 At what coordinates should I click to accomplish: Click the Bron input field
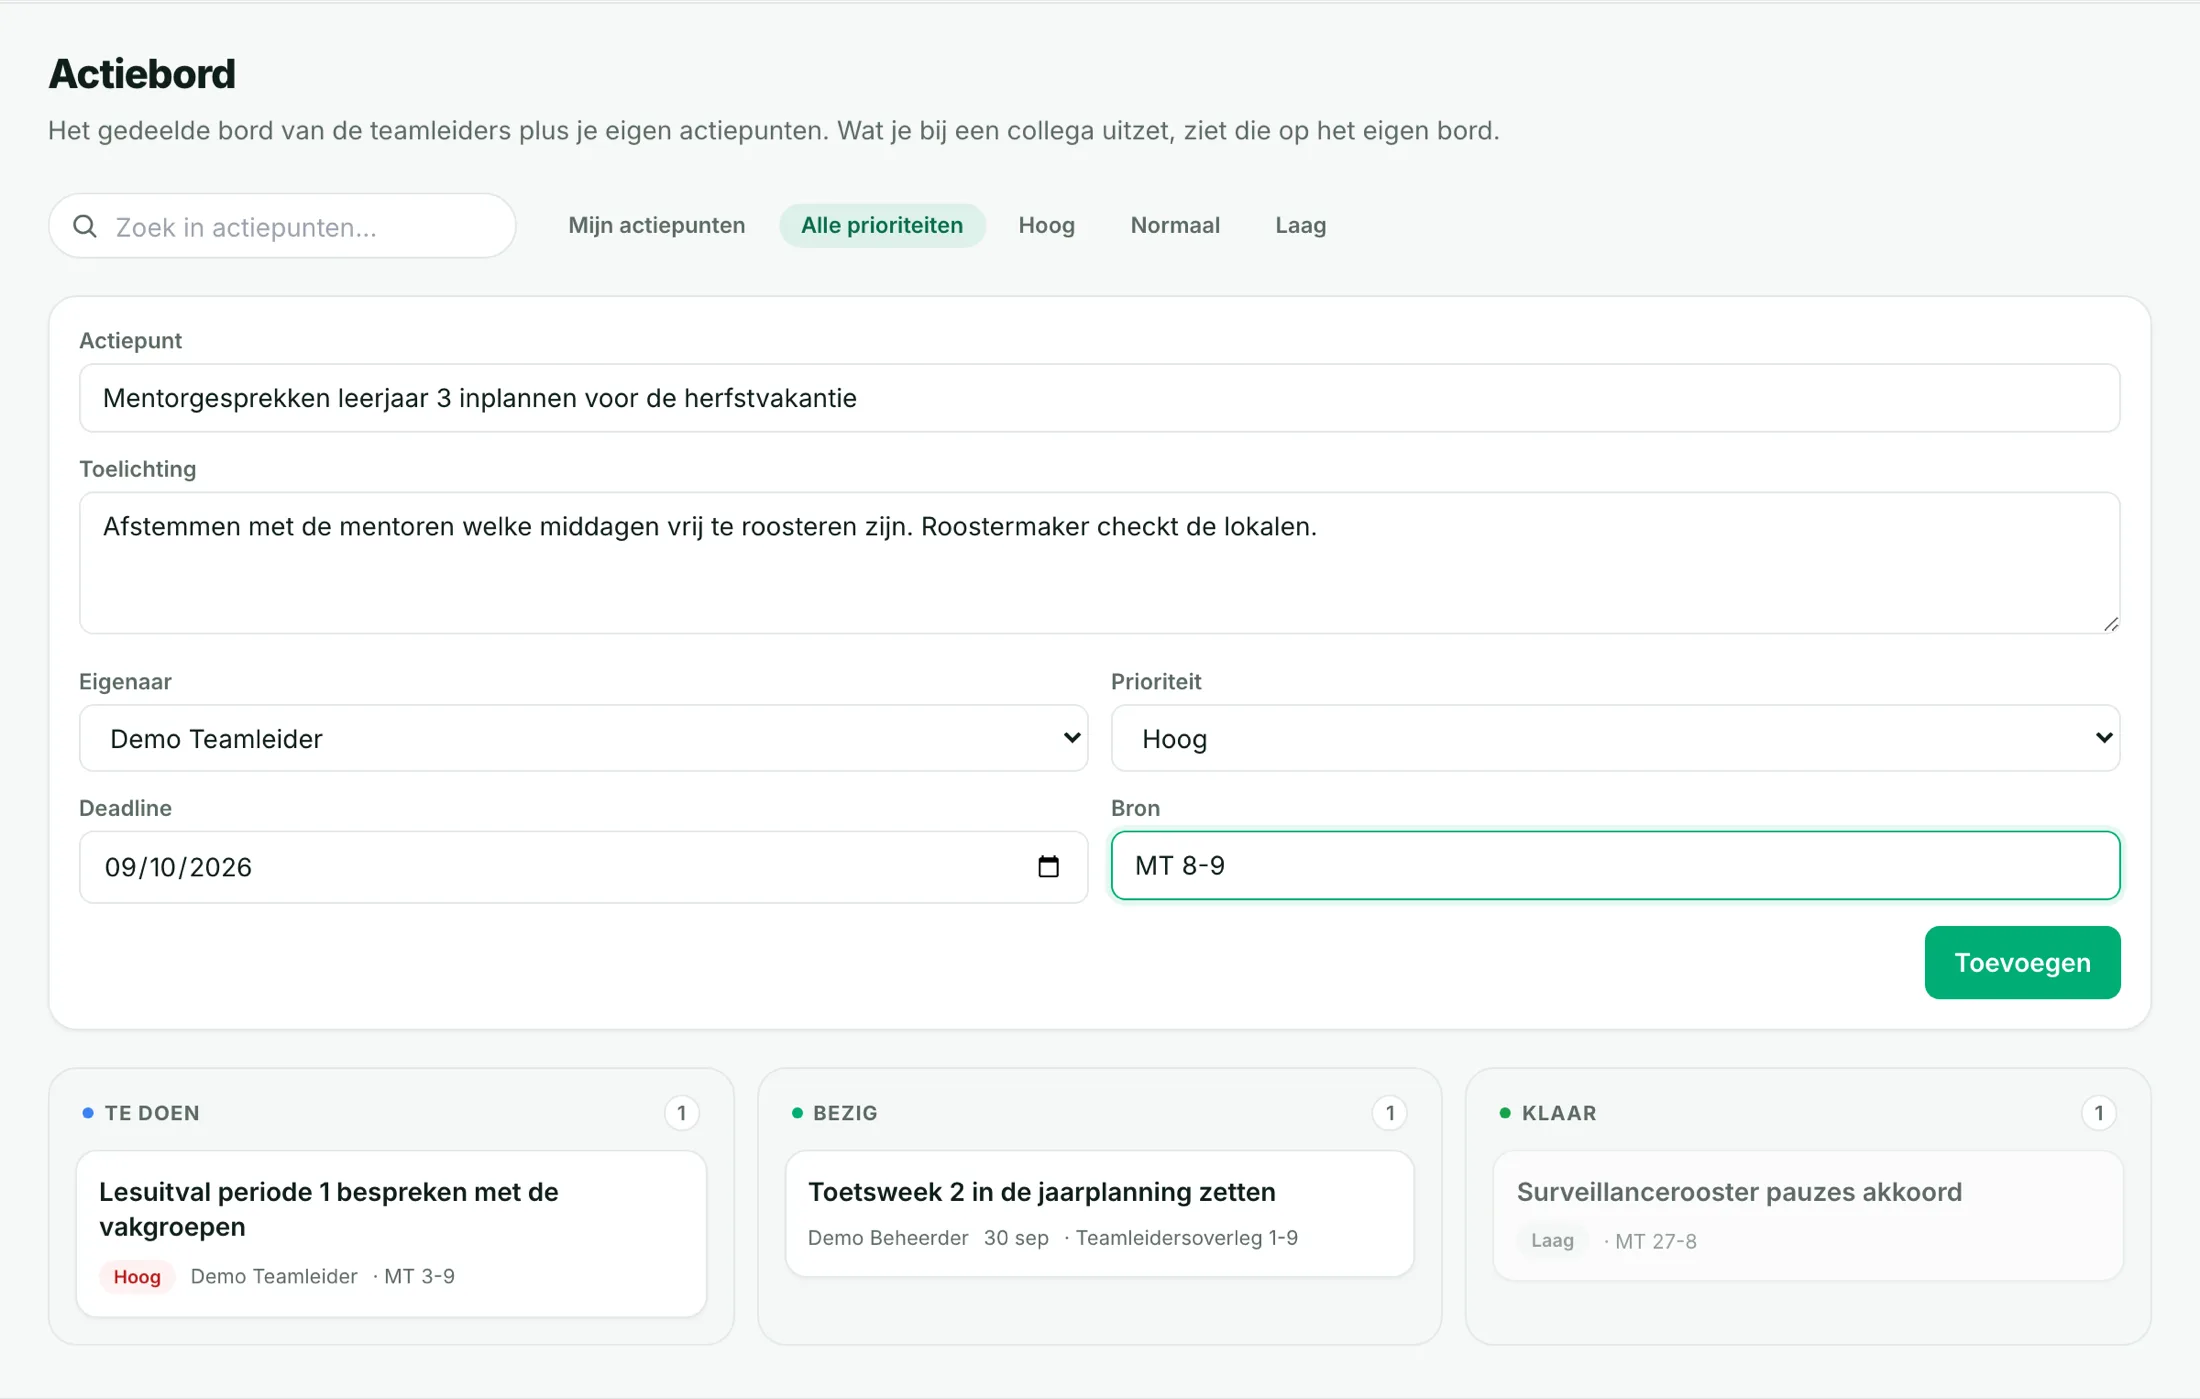(x=1615, y=865)
